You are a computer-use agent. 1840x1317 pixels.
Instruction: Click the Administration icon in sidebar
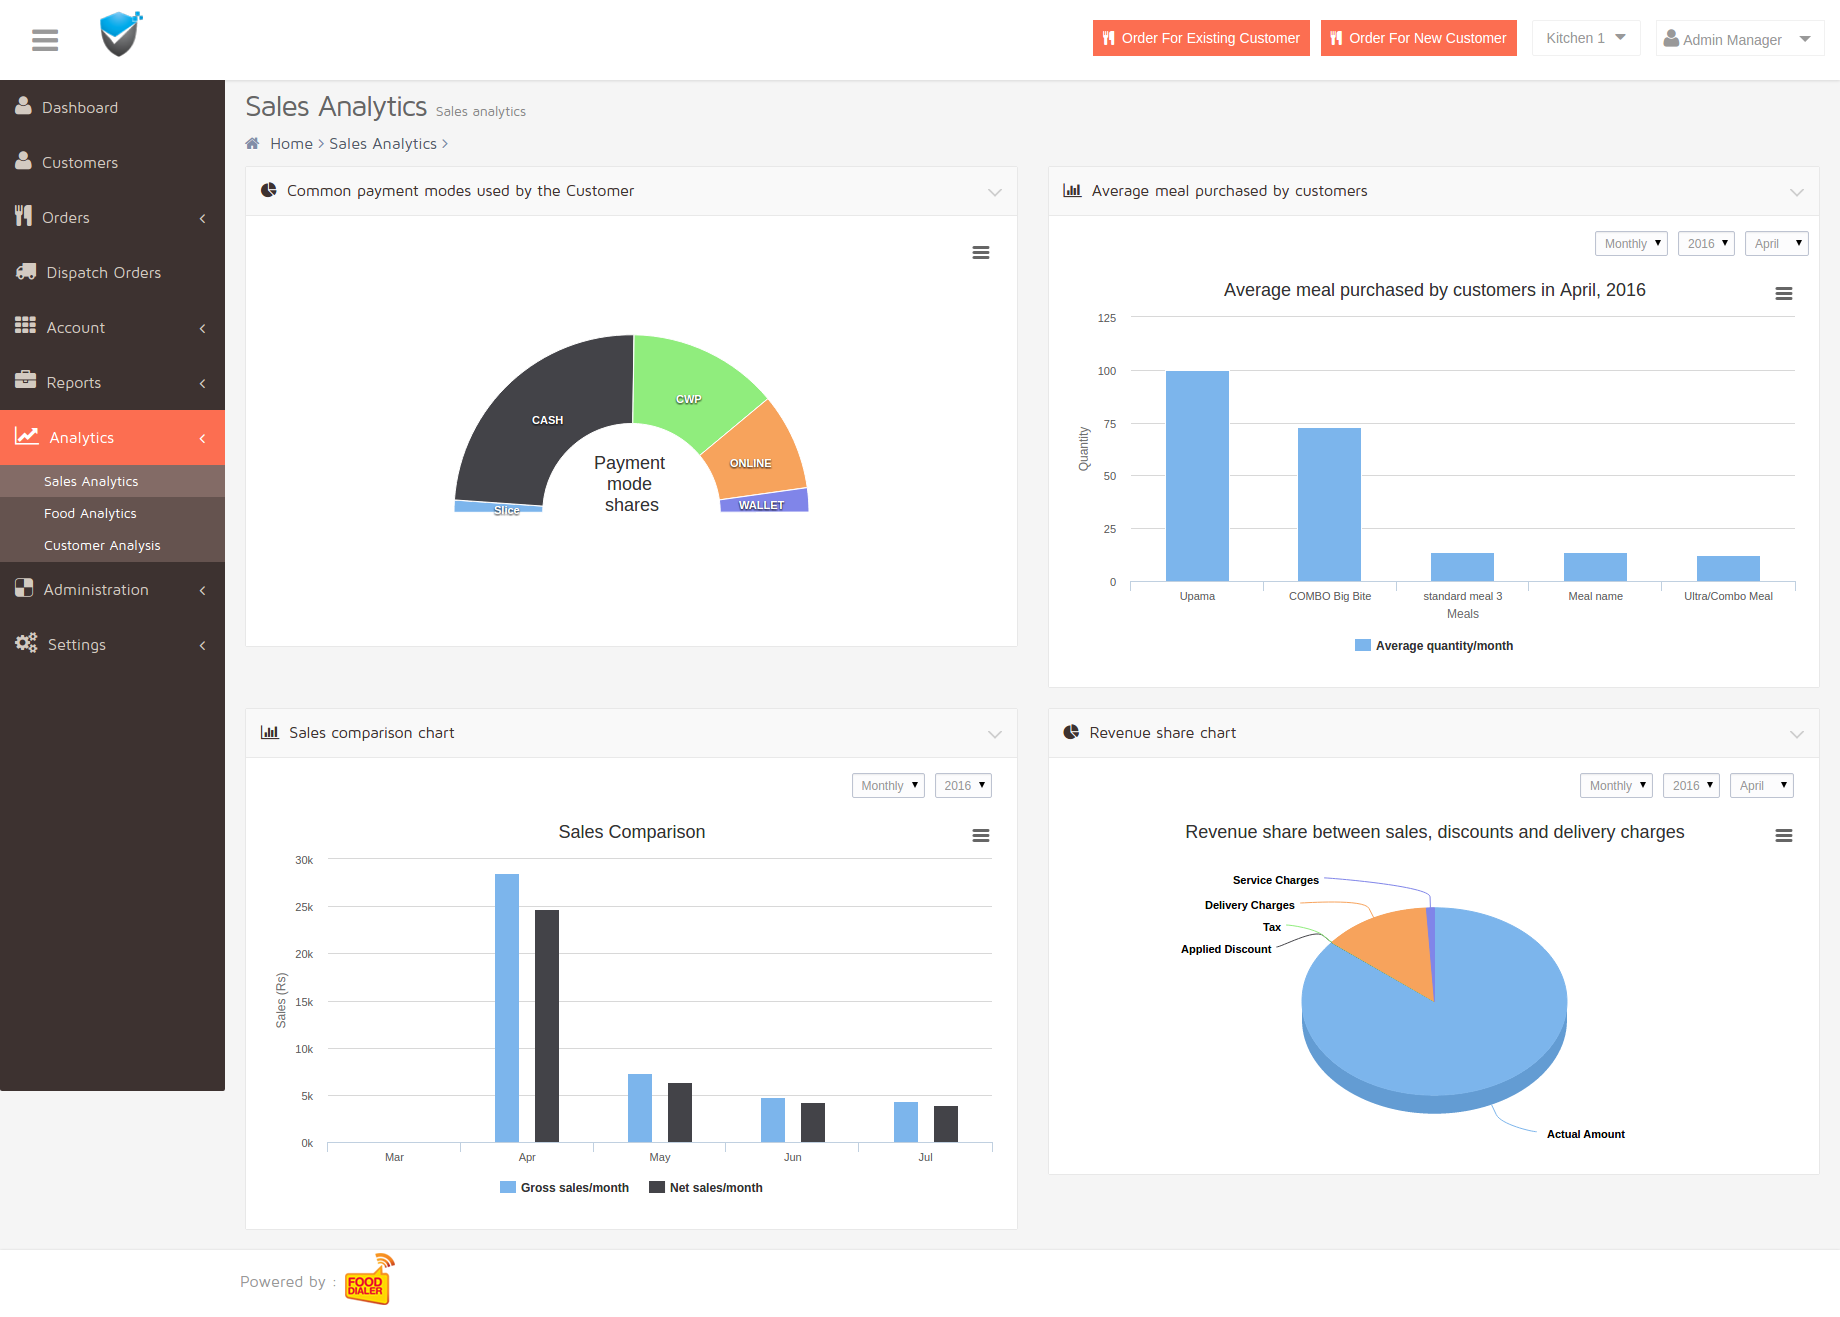pyautogui.click(x=24, y=589)
